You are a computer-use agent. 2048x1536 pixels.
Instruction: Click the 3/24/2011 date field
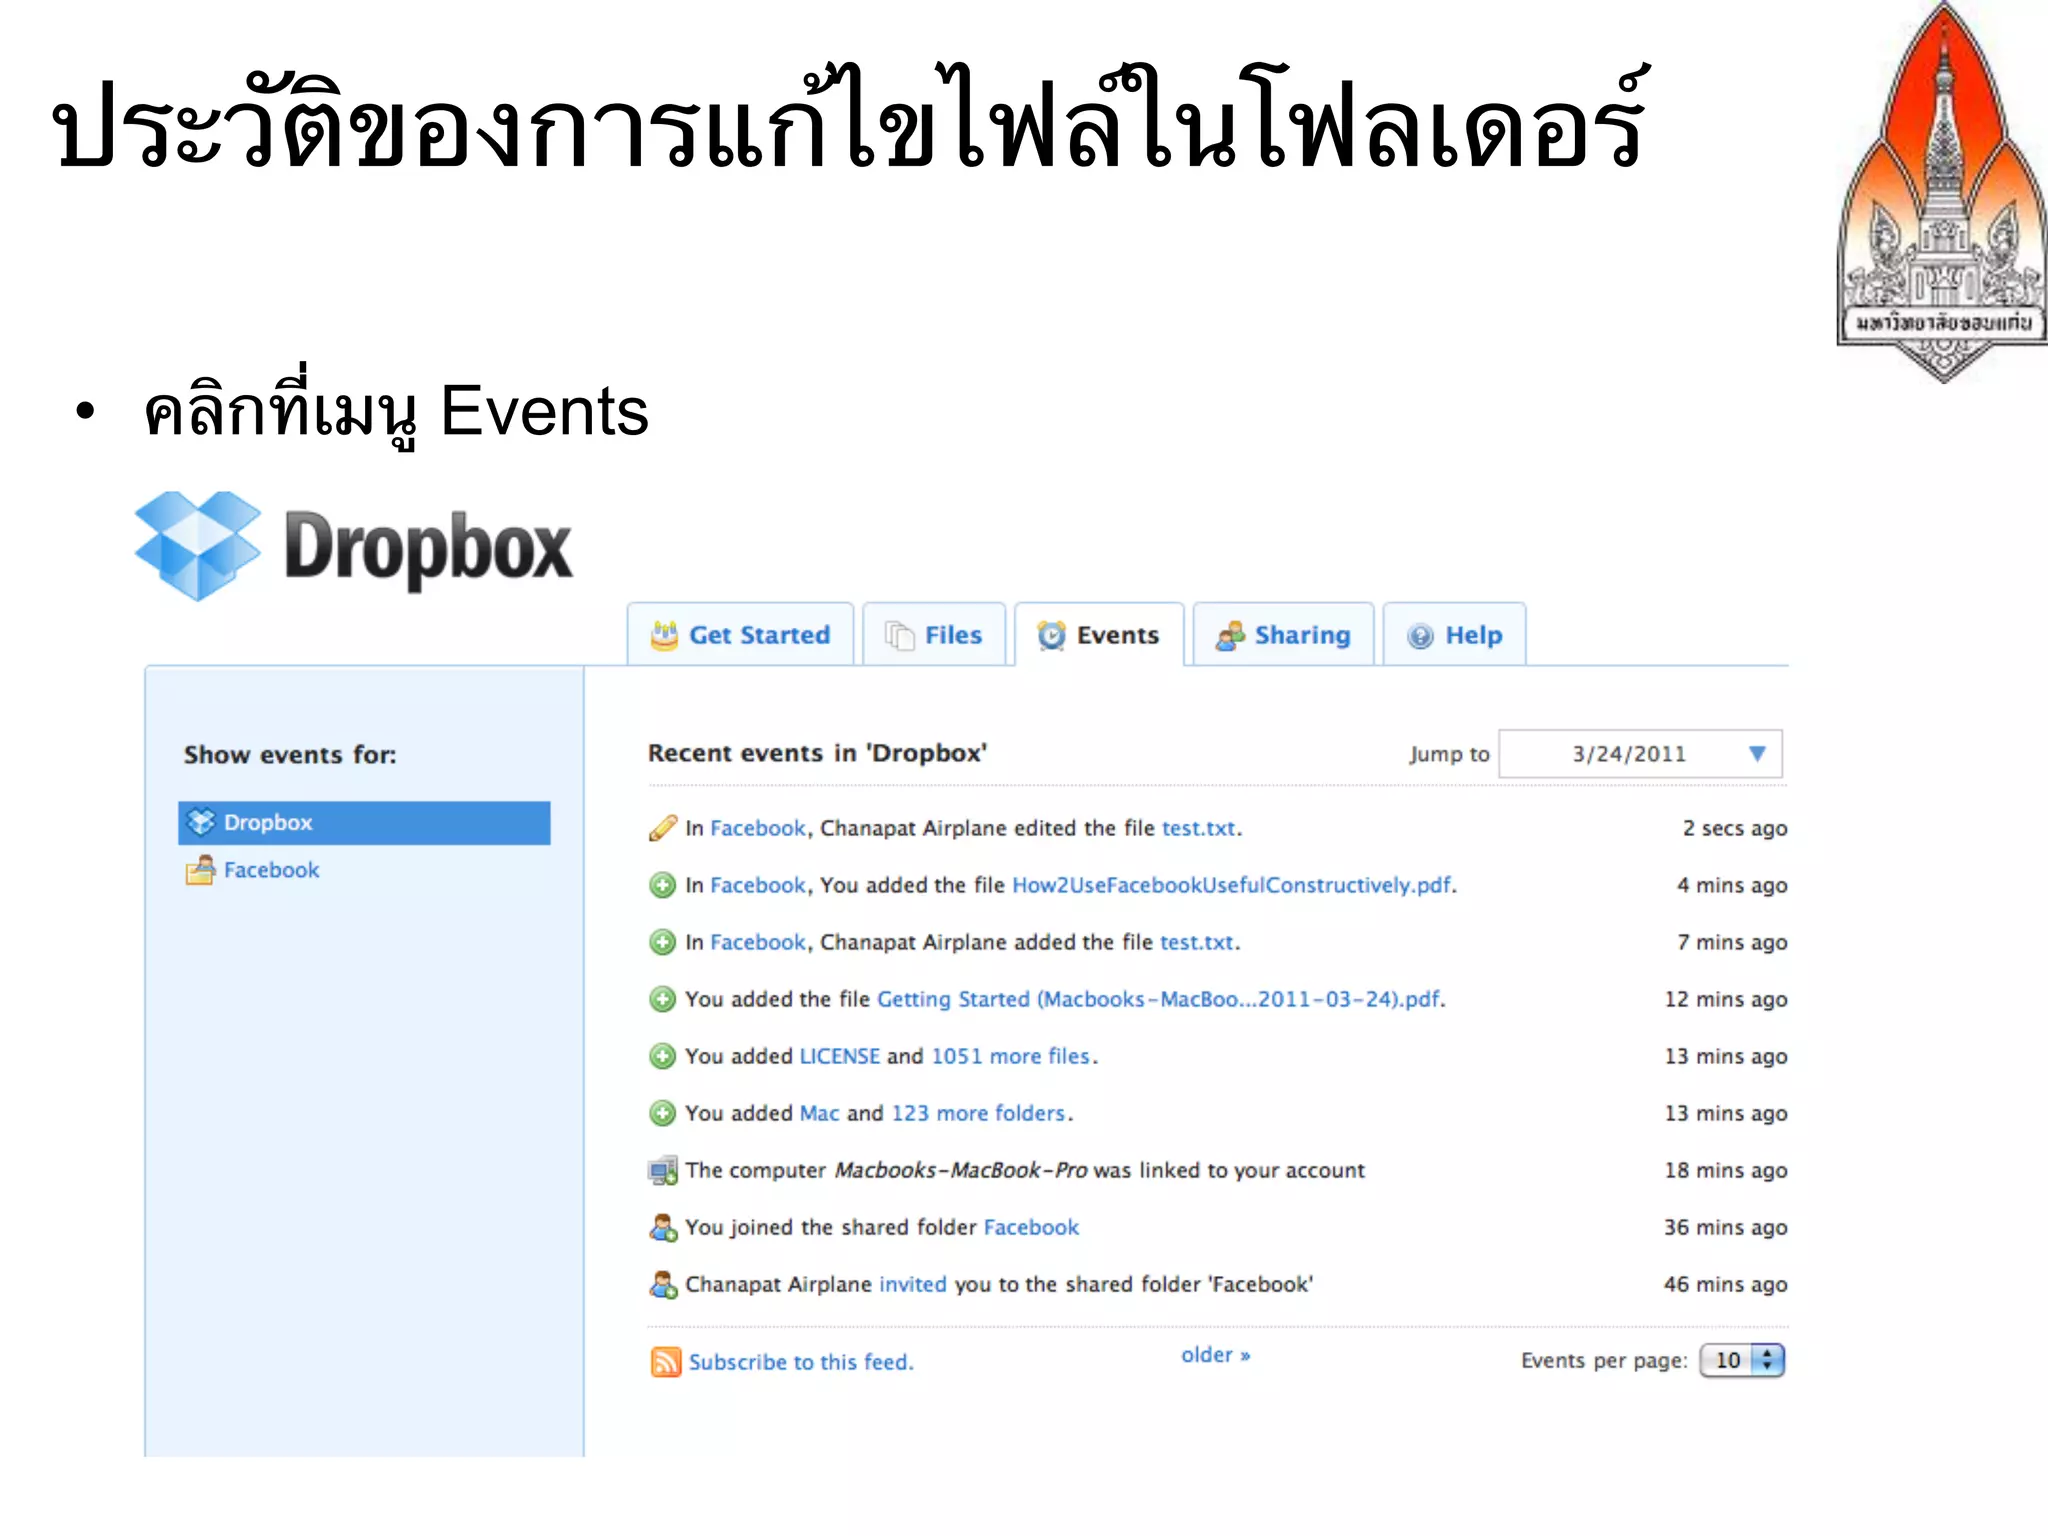(1640, 753)
